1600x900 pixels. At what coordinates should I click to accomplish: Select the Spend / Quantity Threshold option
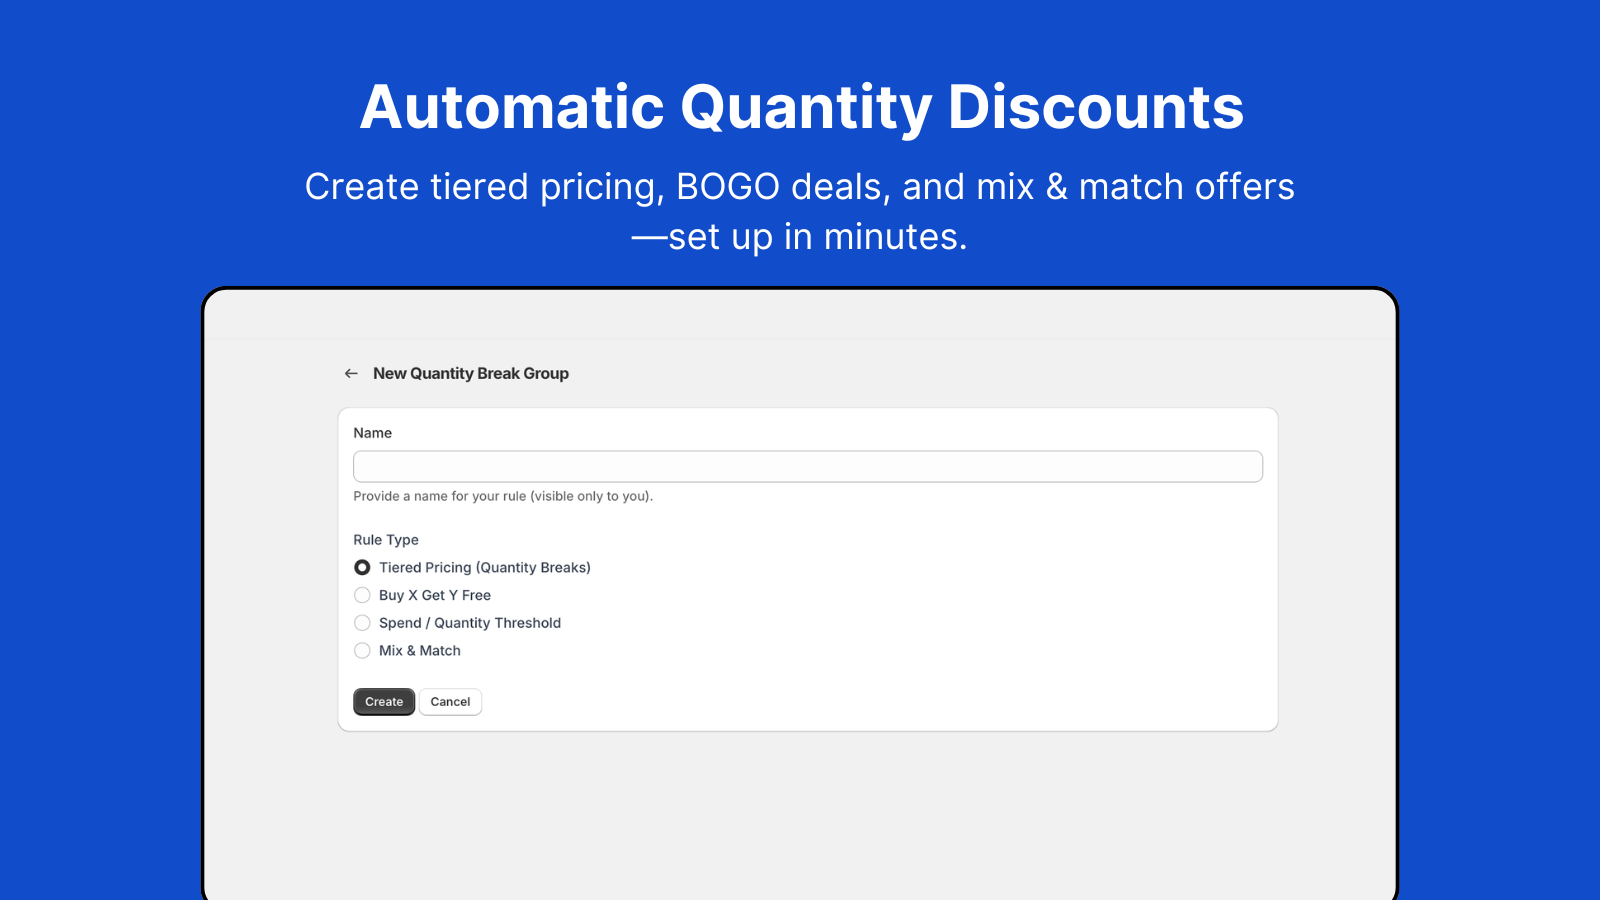(362, 623)
